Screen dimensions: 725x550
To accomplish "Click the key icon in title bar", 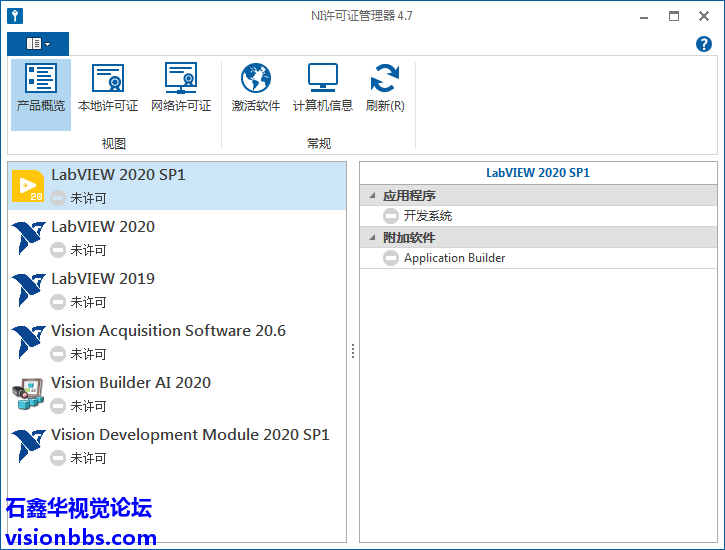I will (15, 16).
